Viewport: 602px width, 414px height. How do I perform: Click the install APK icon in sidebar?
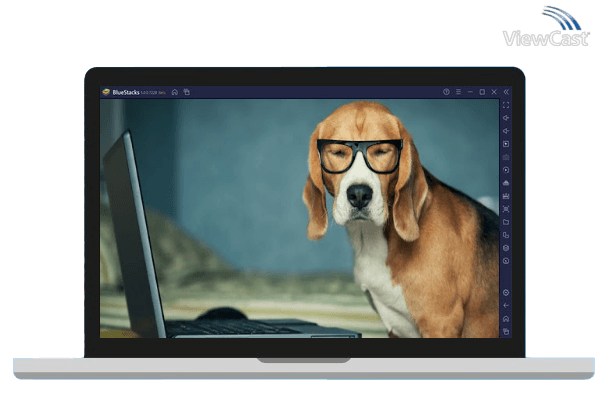pyautogui.click(x=506, y=196)
